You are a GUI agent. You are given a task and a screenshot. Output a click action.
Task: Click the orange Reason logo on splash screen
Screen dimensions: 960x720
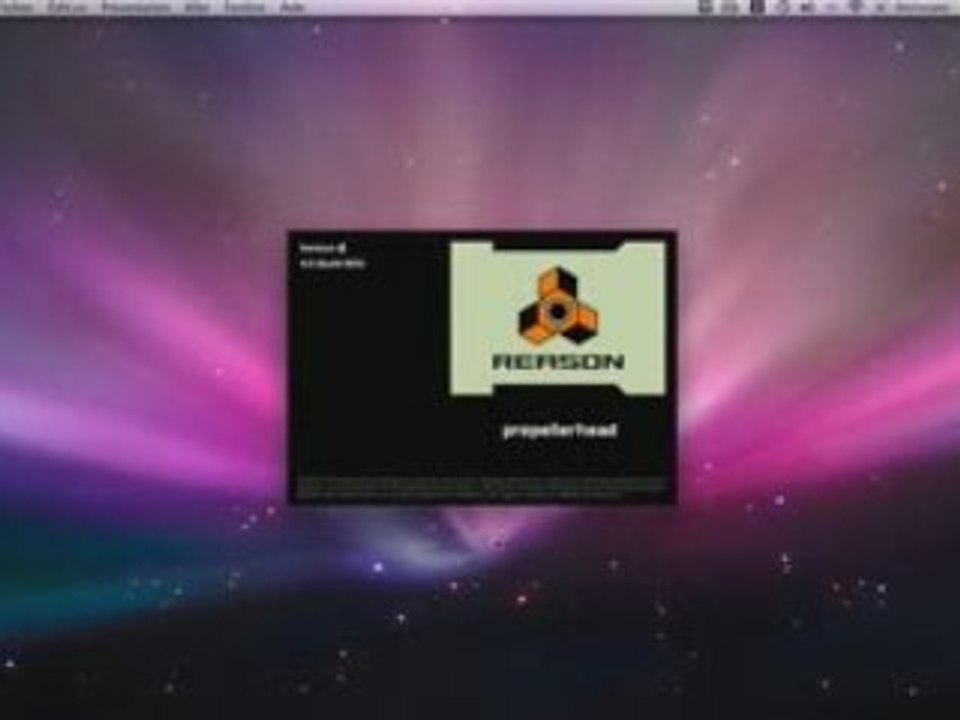click(558, 305)
